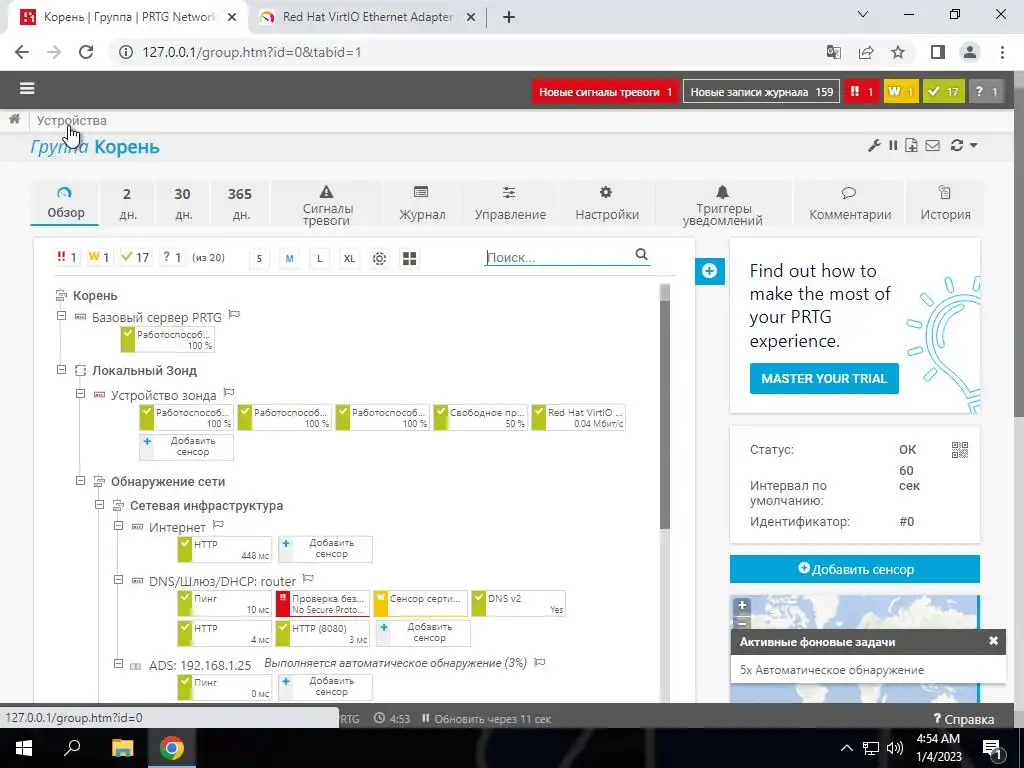Click MASTER YOUR TRIAL button

click(824, 379)
